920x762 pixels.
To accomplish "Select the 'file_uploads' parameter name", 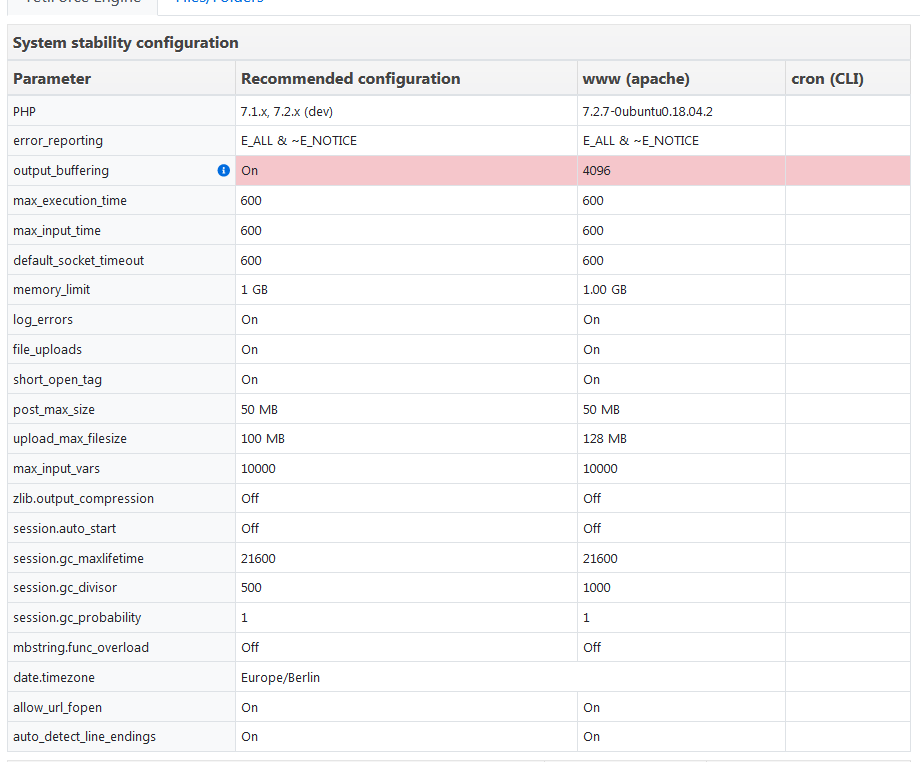I will [x=48, y=350].
